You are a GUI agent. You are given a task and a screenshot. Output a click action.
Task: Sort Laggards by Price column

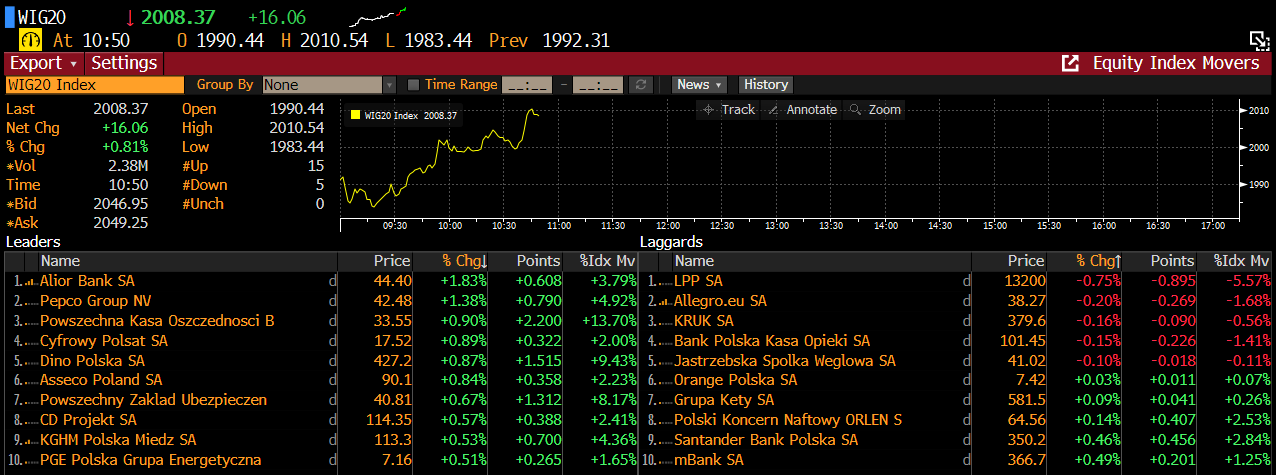point(1010,260)
